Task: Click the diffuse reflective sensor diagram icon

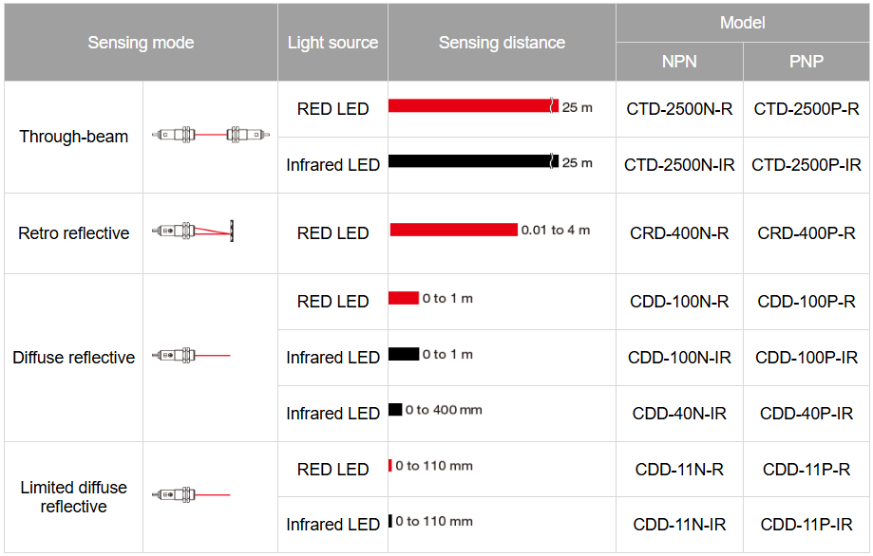Action: click(191, 356)
